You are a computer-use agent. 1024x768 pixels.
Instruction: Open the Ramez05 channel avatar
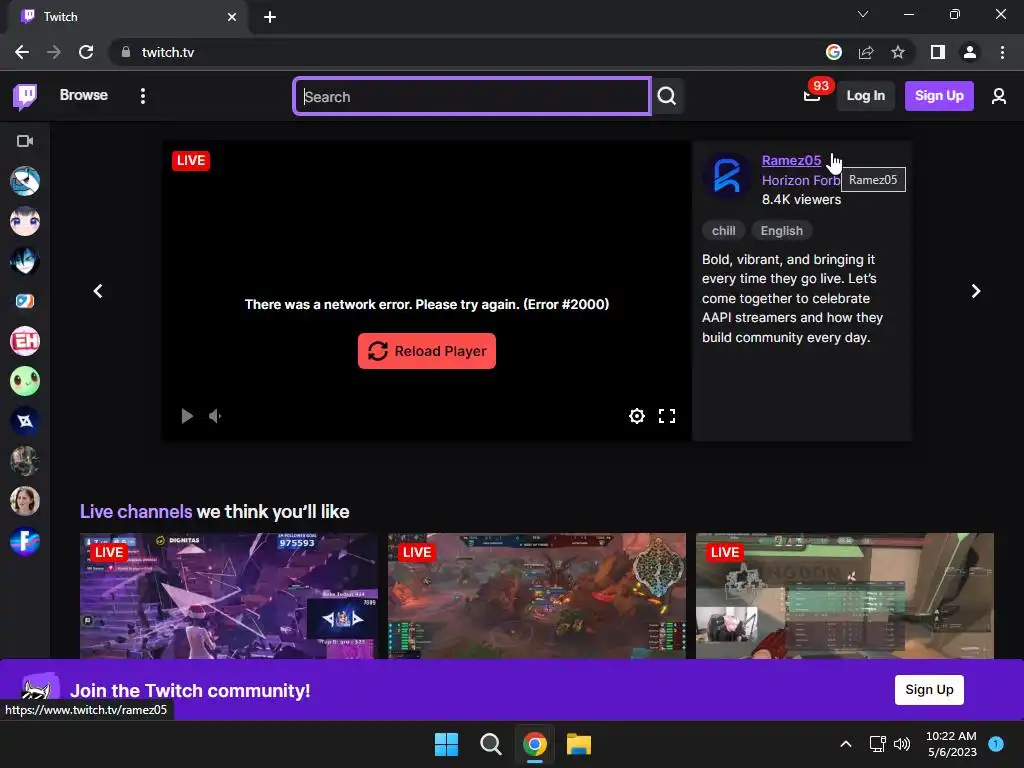pos(726,176)
